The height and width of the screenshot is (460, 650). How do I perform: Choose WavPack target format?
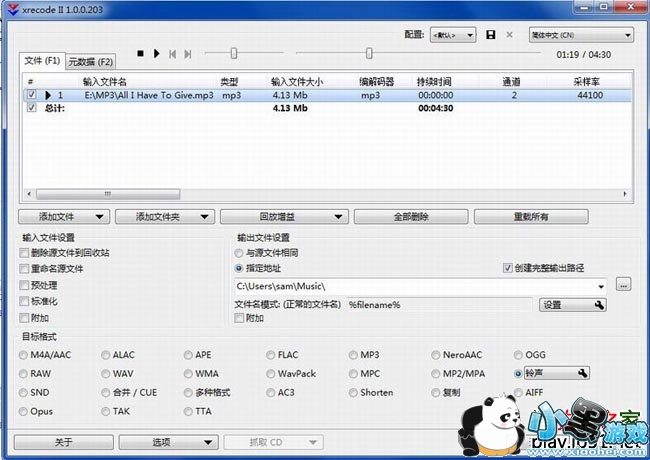click(x=271, y=374)
